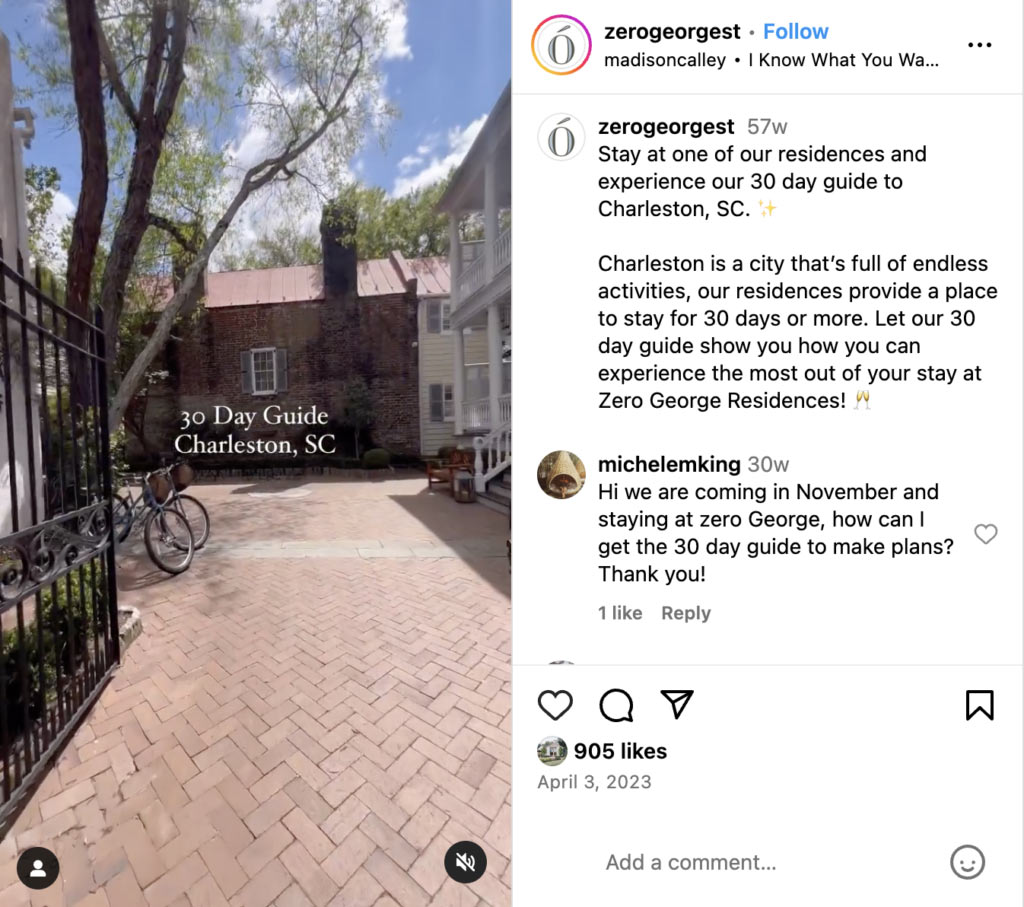Viewport: 1024px width, 907px height.
Task: Open michelemking username link
Action: pos(669,464)
